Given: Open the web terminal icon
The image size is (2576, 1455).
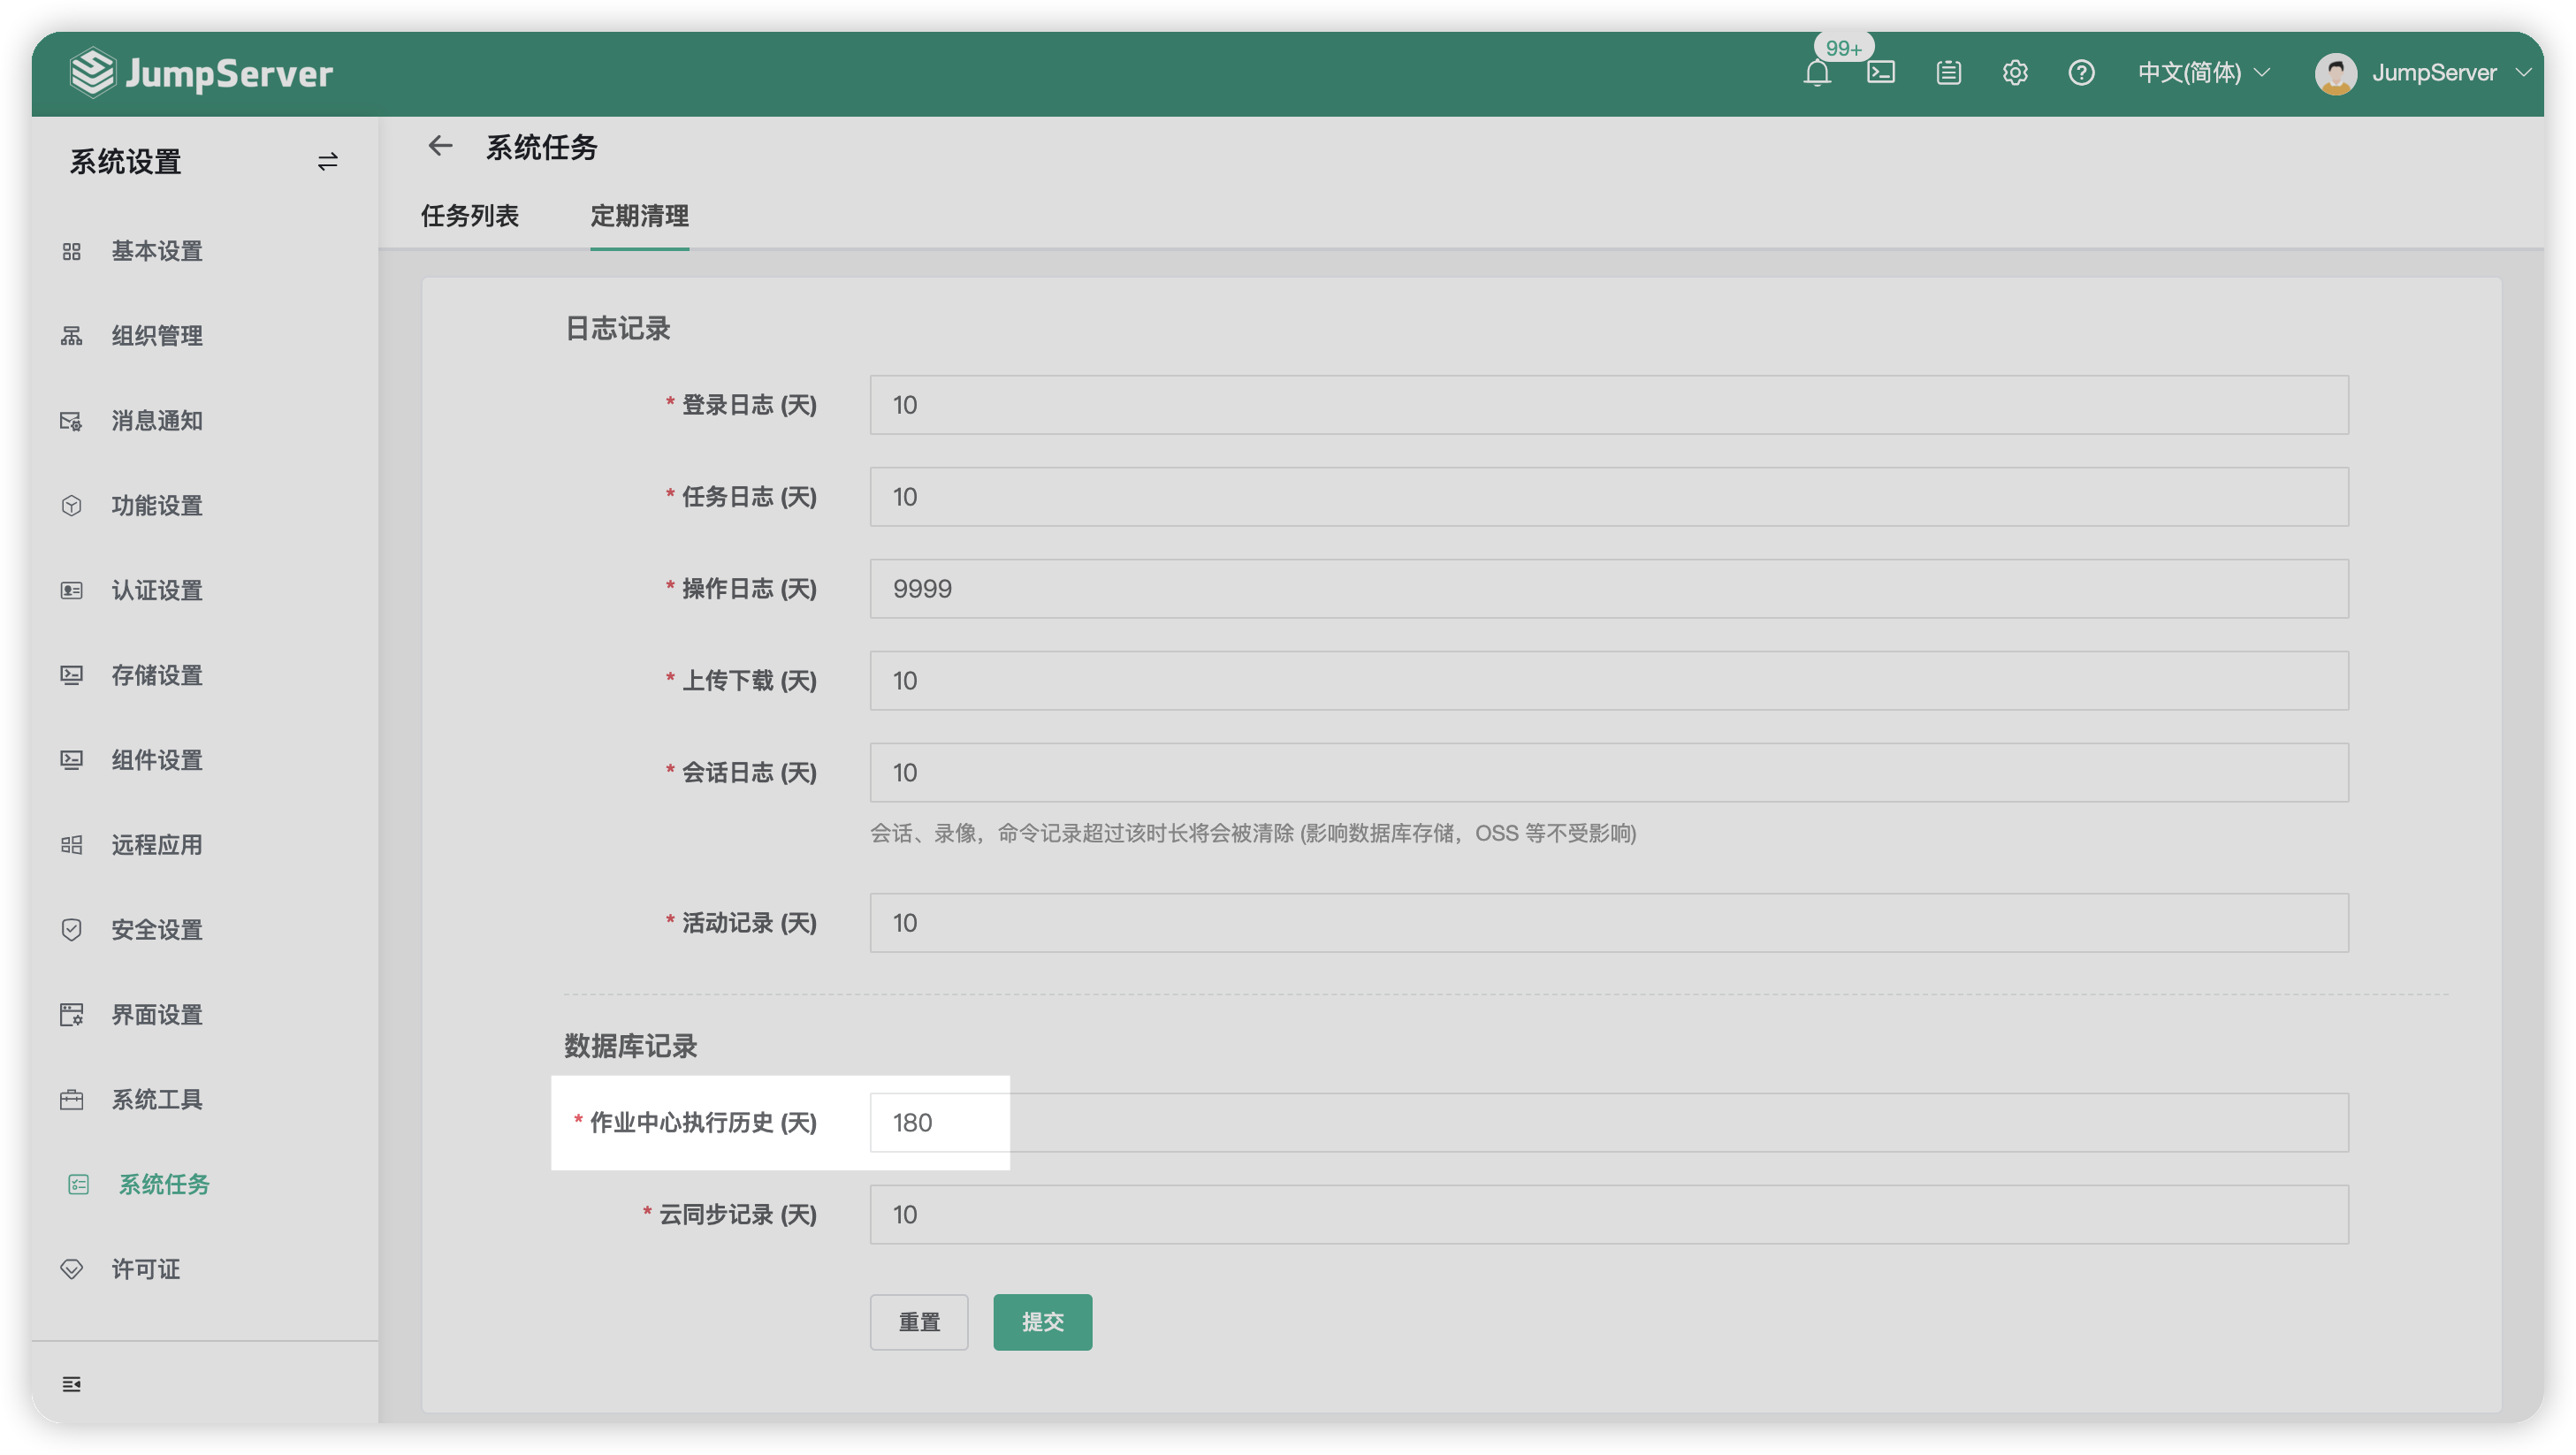Looking at the screenshot, I should 1881,73.
